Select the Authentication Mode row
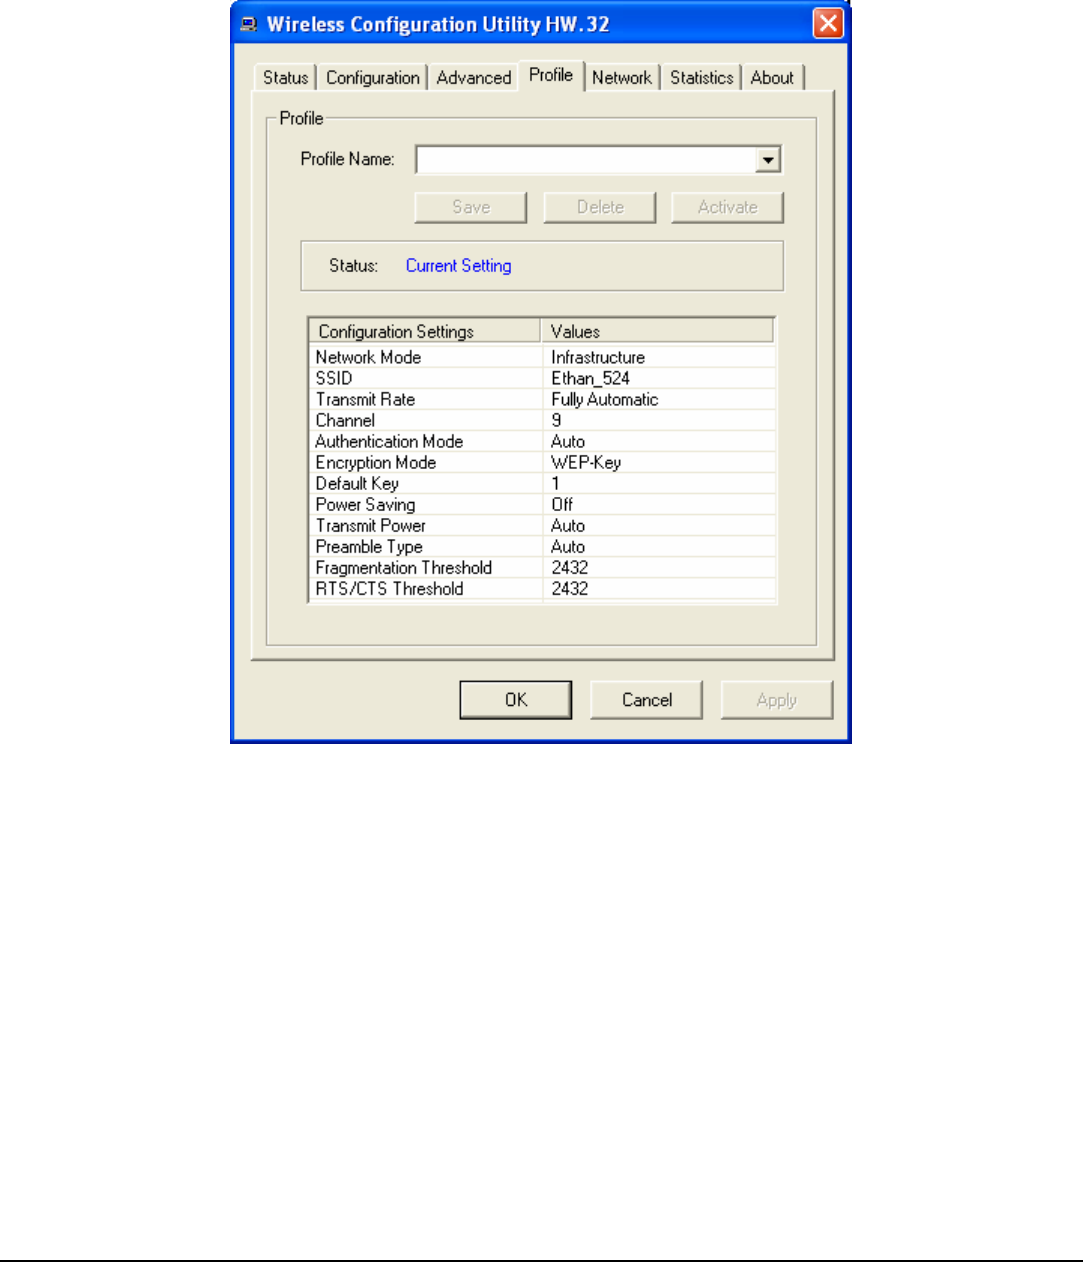 543,441
